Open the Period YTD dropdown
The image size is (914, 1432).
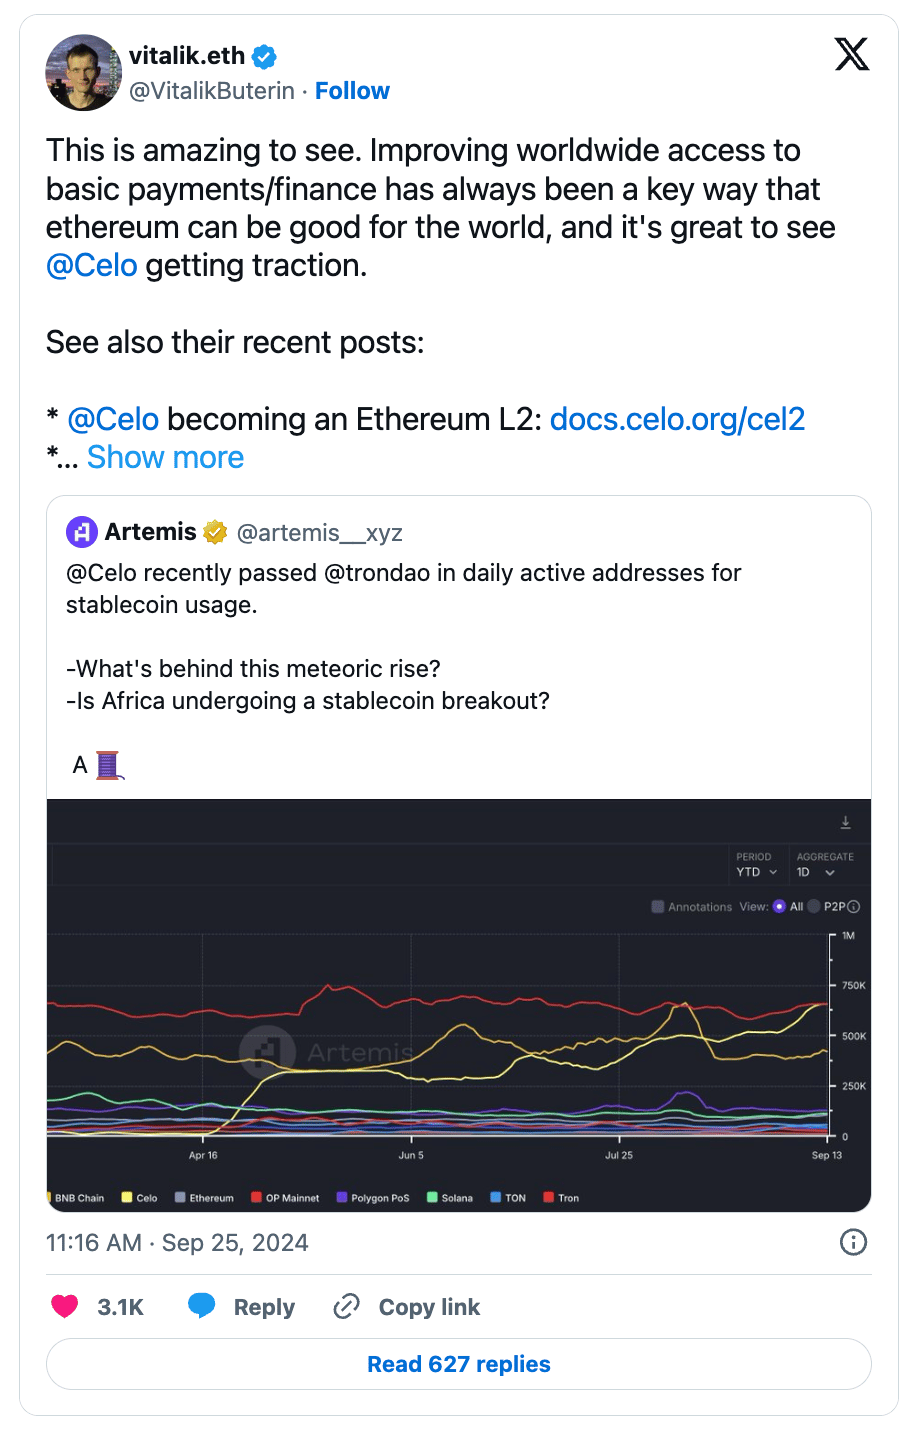(x=756, y=872)
